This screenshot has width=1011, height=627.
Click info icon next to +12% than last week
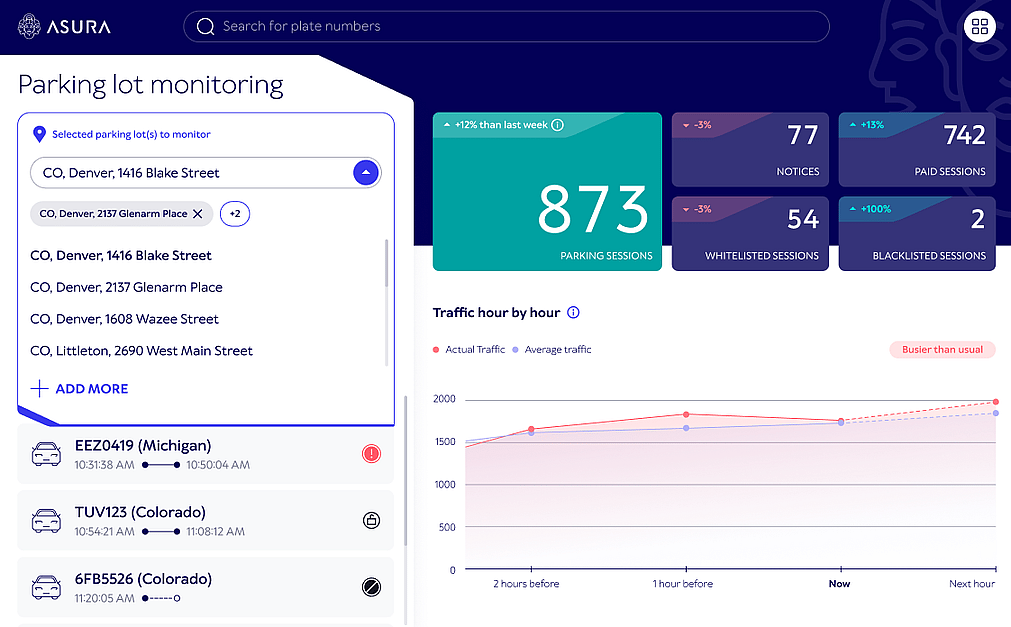[x=558, y=125]
